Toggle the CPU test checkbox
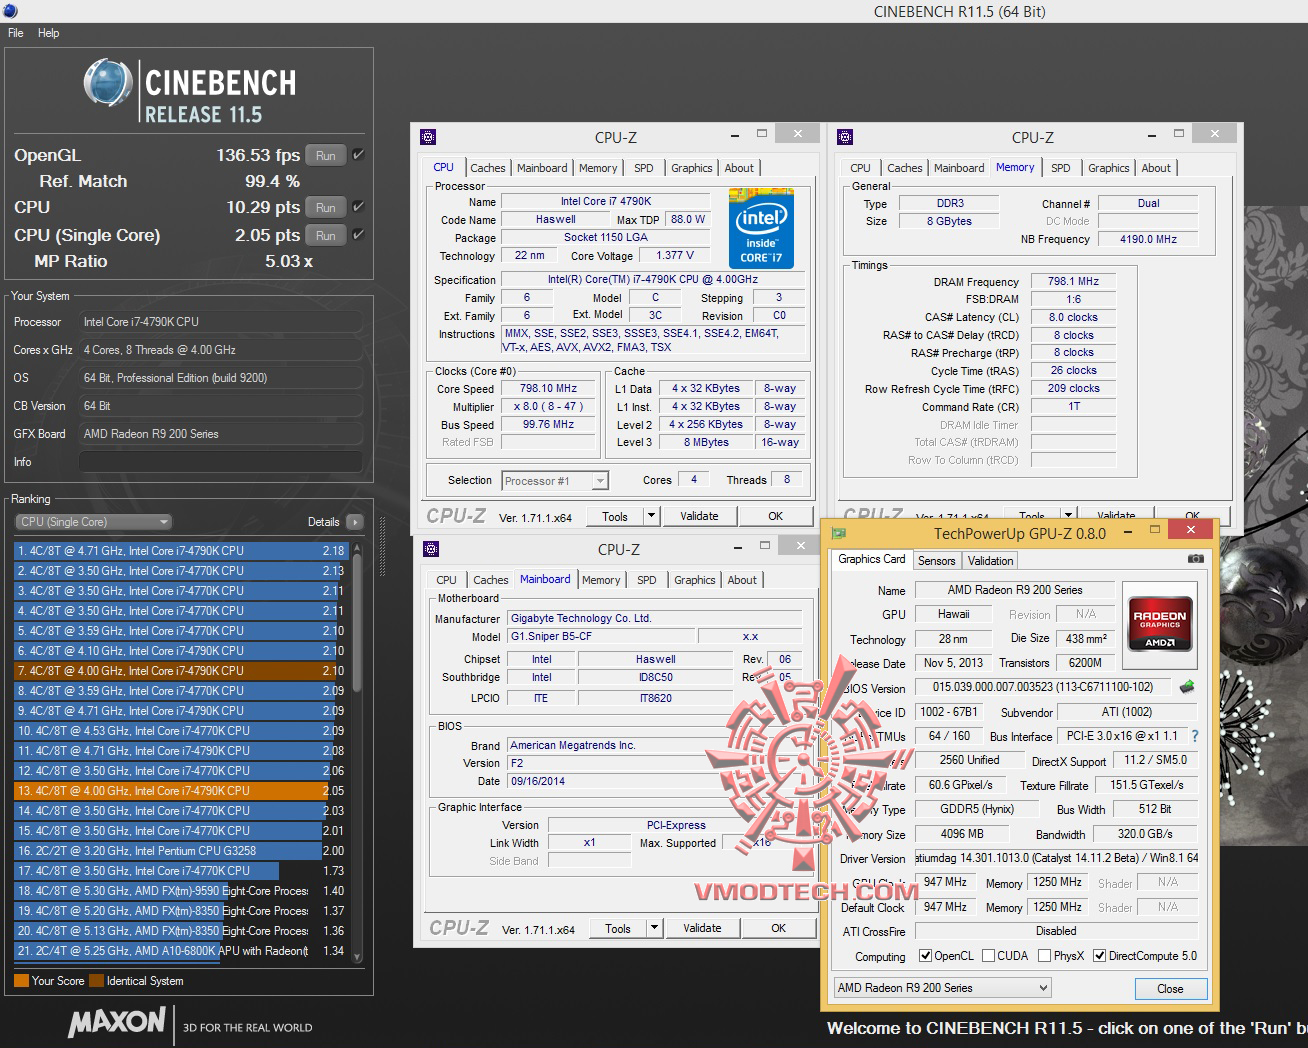 pyautogui.click(x=358, y=207)
